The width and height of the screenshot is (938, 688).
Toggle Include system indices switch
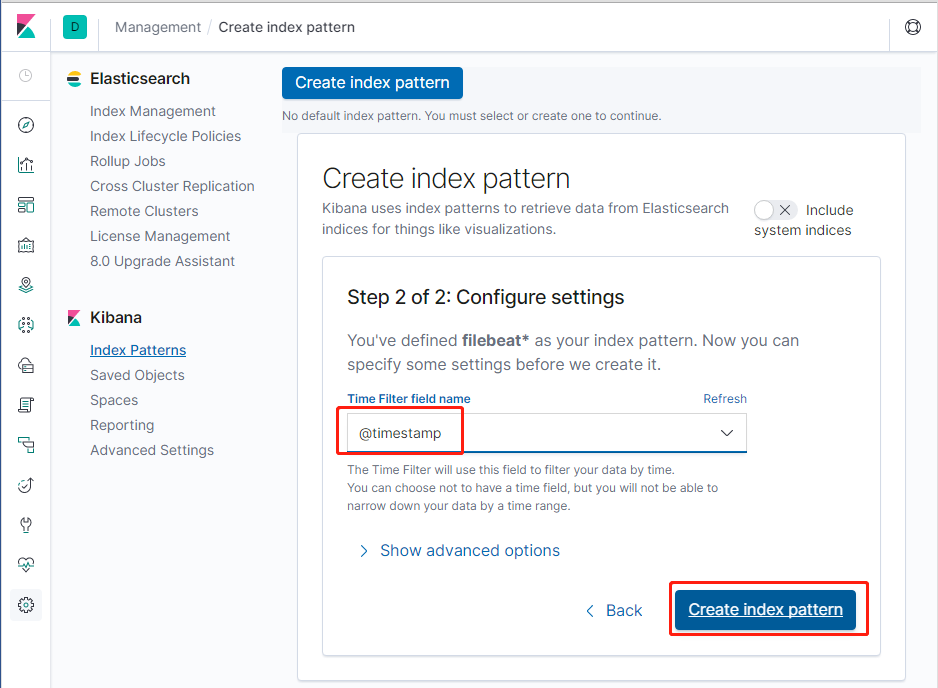(775, 210)
